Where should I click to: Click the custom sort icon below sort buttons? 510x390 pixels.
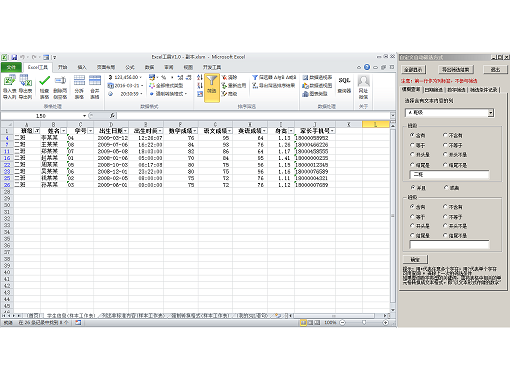point(200,94)
